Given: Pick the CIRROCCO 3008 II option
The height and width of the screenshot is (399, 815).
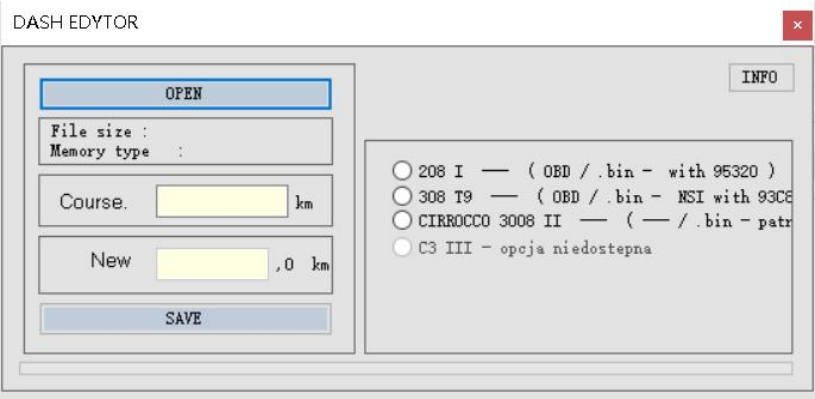Looking at the screenshot, I should [402, 220].
